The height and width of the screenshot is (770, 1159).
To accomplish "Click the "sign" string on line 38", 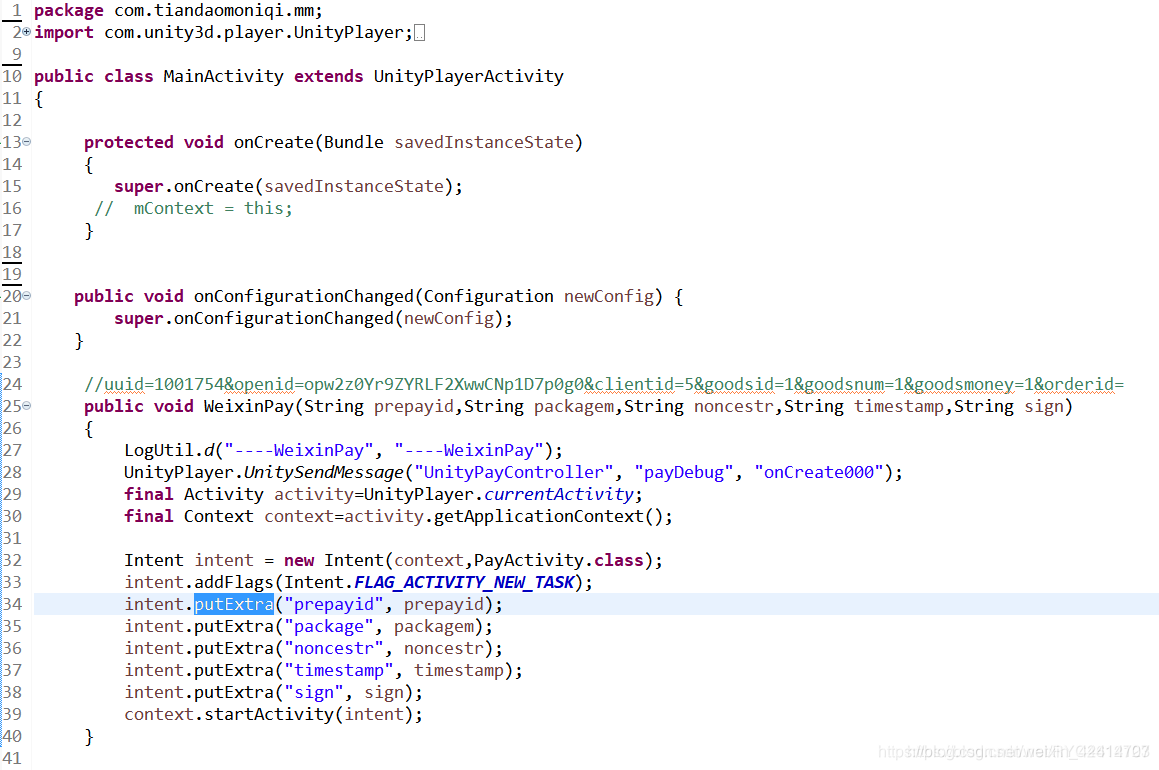I will [314, 692].
